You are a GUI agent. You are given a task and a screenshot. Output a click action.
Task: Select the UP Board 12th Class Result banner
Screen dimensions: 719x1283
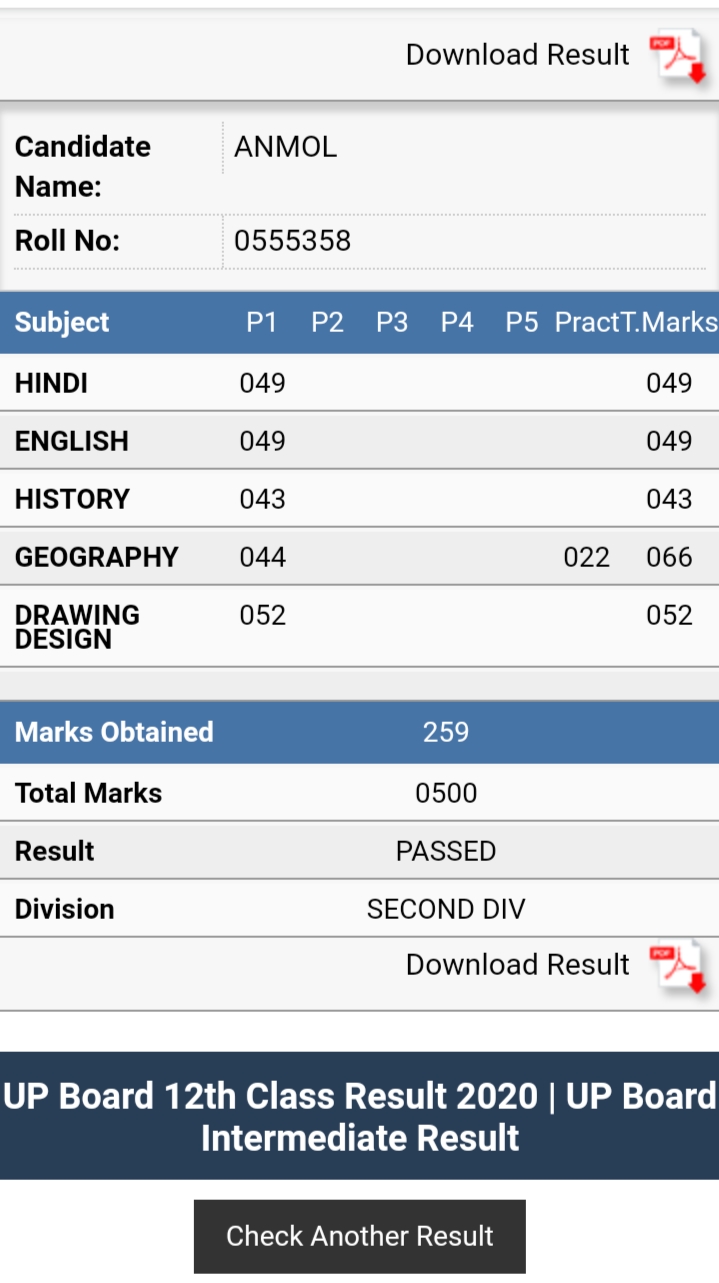click(360, 1116)
